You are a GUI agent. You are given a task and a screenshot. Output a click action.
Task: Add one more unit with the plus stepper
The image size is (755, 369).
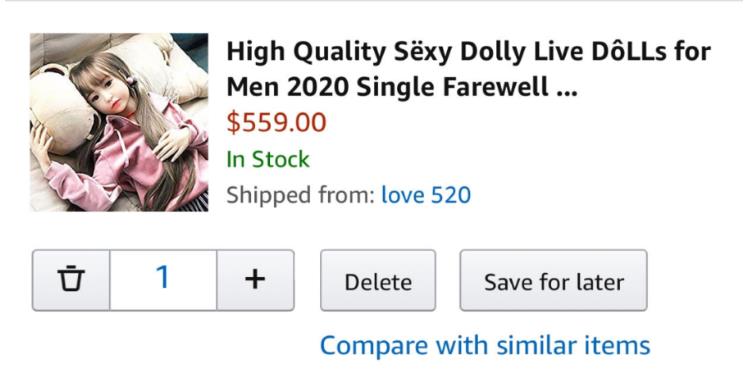(x=255, y=280)
